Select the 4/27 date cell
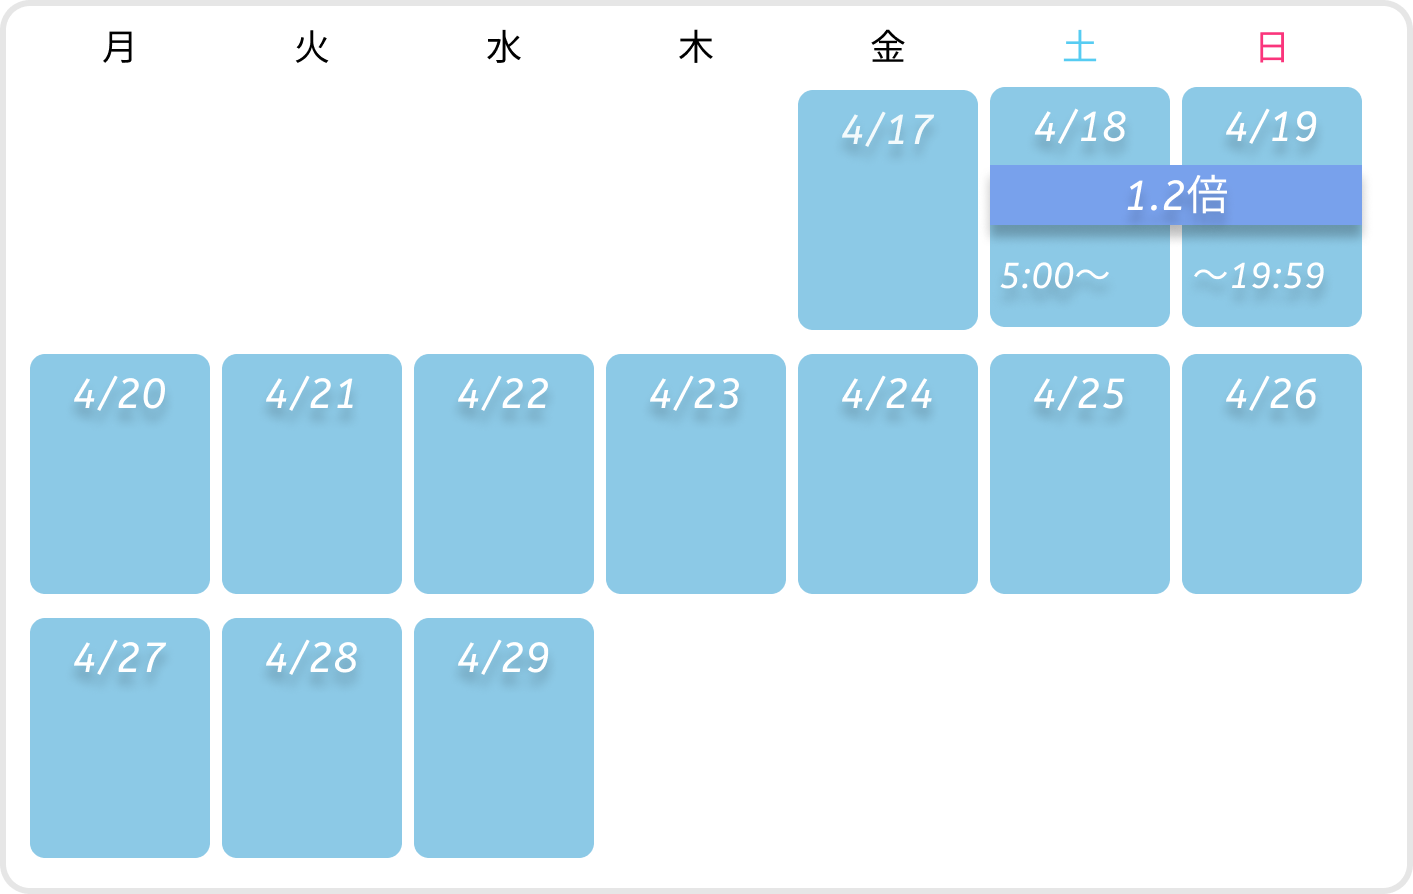 [120, 738]
